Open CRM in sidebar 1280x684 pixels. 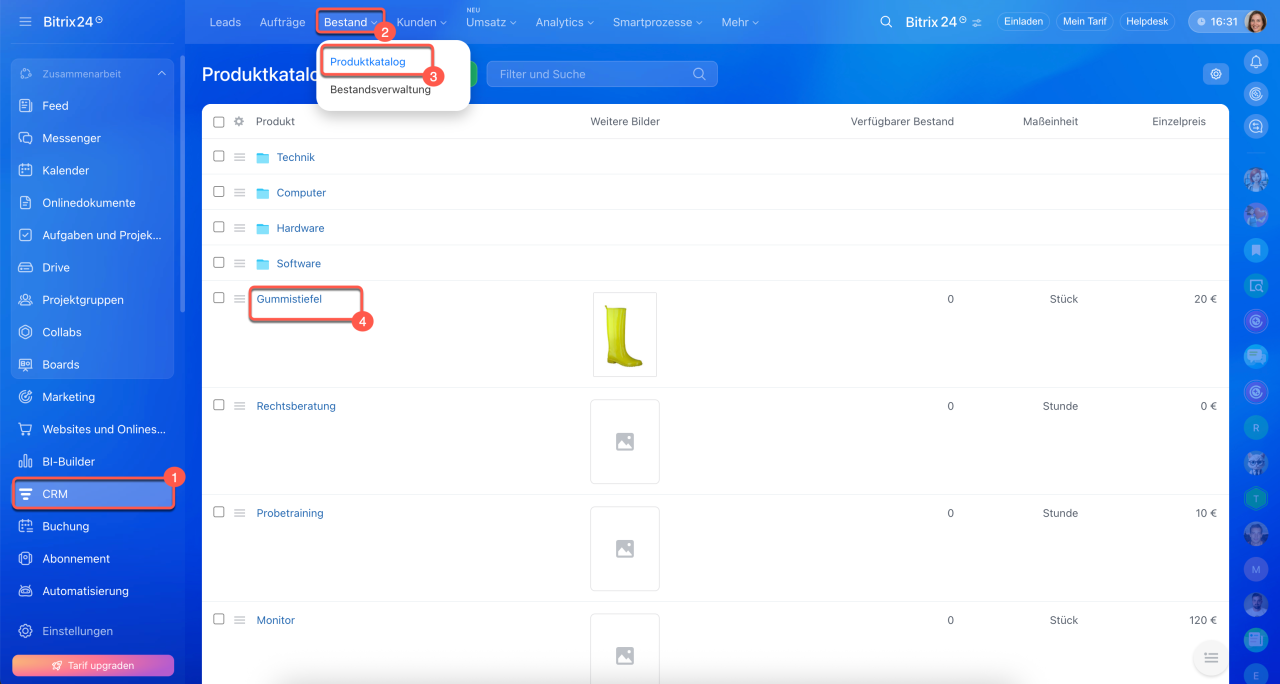pyautogui.click(x=92, y=494)
